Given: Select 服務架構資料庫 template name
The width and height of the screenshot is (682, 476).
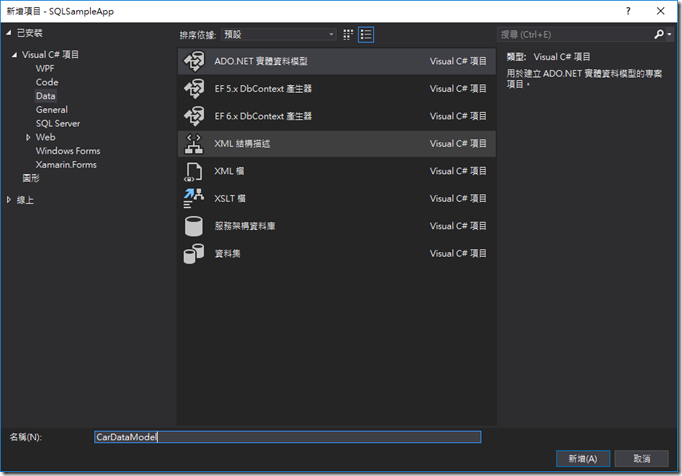Looking at the screenshot, I should point(244,226).
